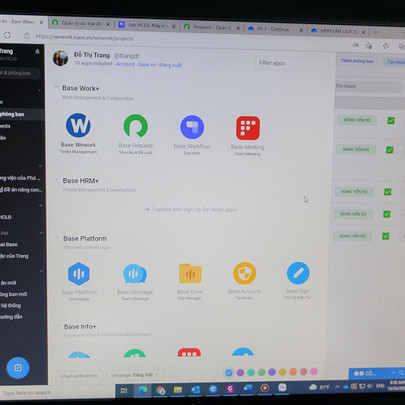Image resolution: width=405 pixels, height=405 pixels.
Task: Launch the Base Platform homepage icon
Action: (79, 274)
